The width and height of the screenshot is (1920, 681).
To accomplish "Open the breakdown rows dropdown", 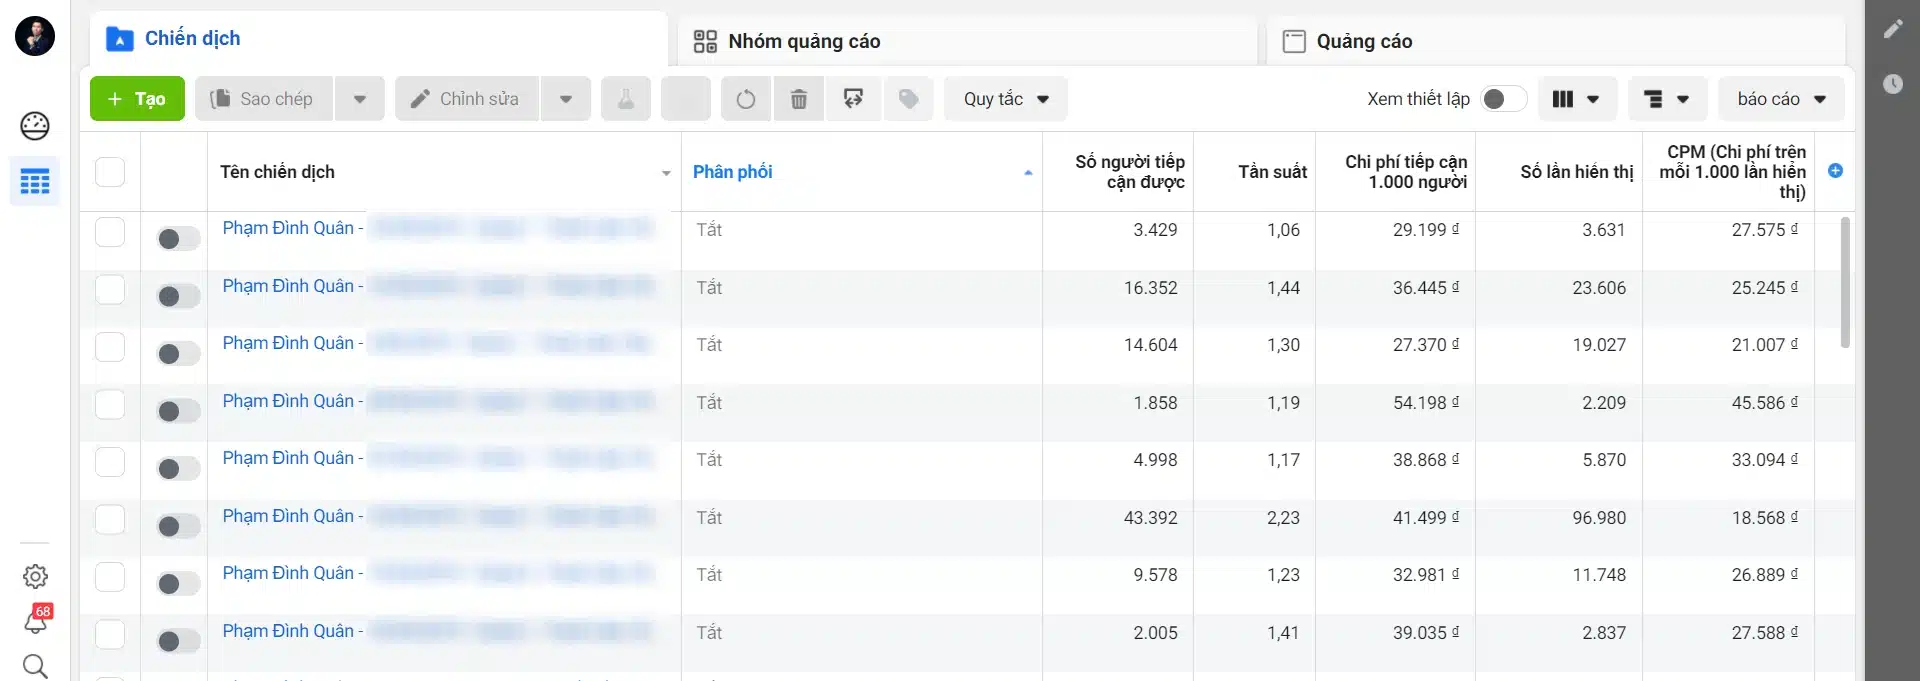I will click(1666, 99).
